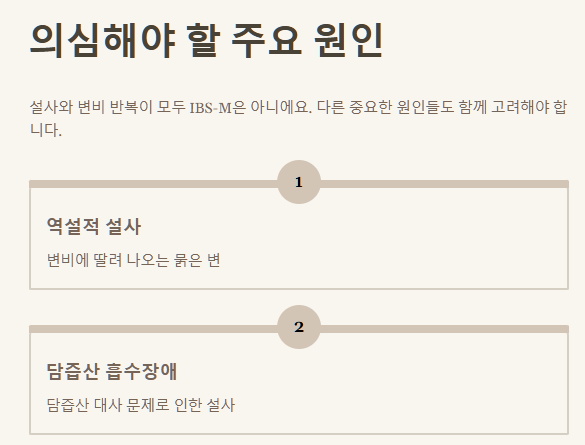Click the first card's top bar left of badge 1
This screenshot has width=585, height=445.
(x=153, y=184)
